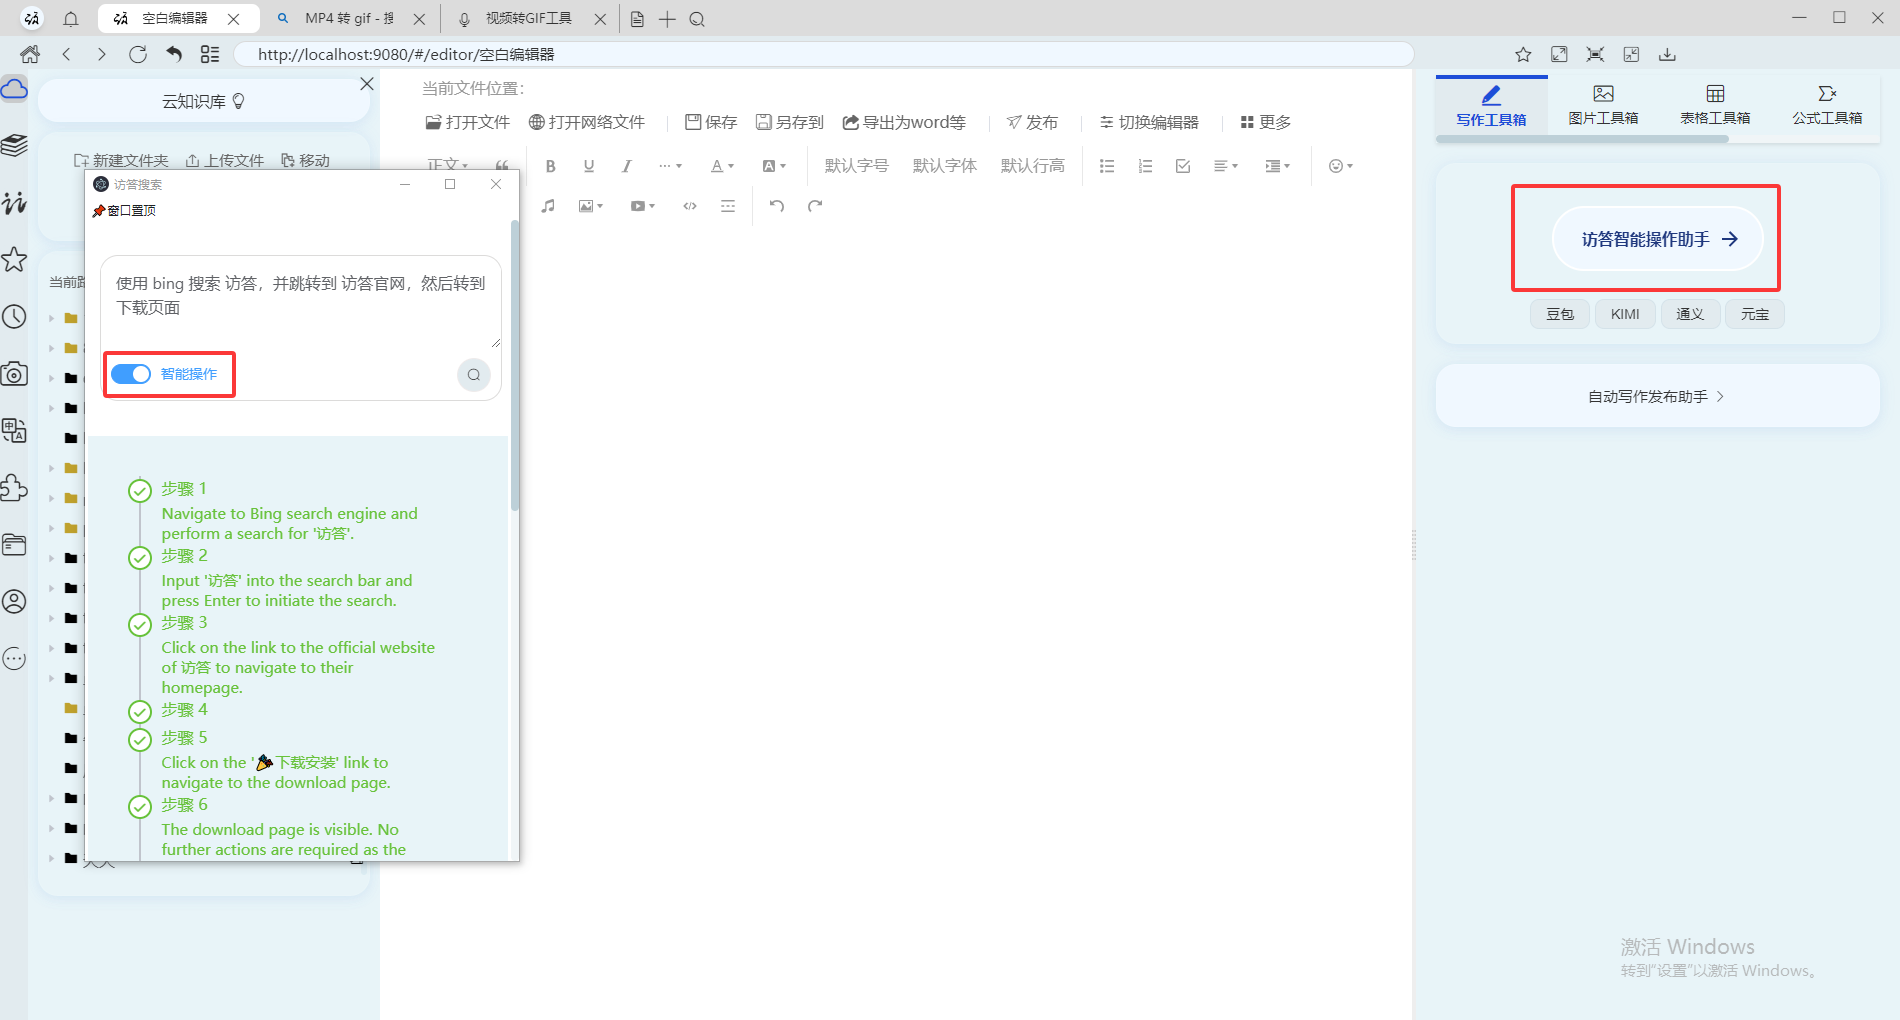The image size is (1900, 1020).
Task: Apply underline with the U icon
Action: coord(588,166)
